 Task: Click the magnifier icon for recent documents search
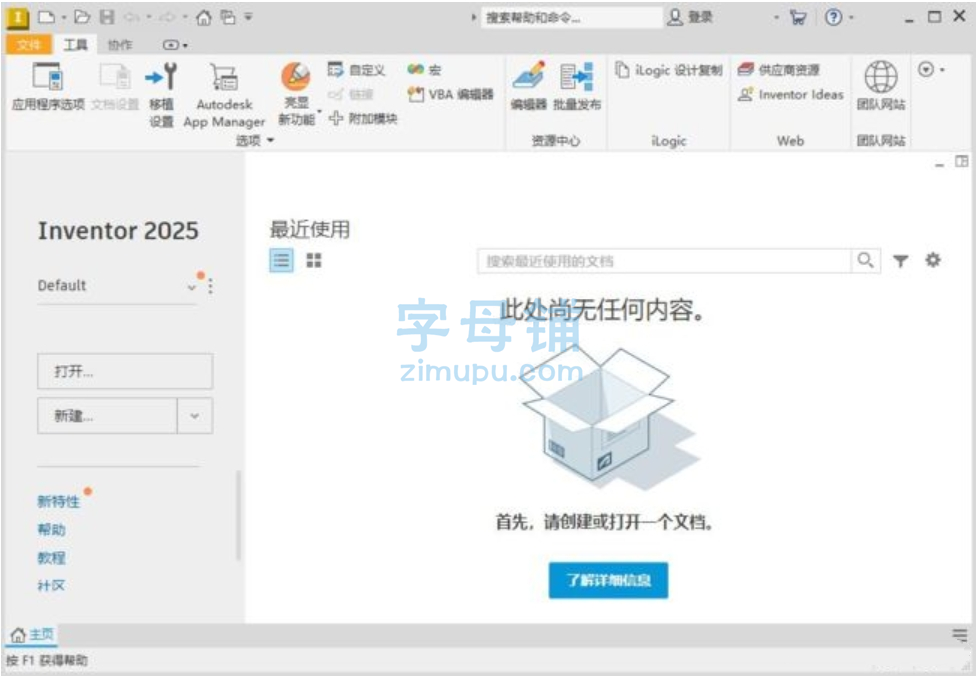865,260
